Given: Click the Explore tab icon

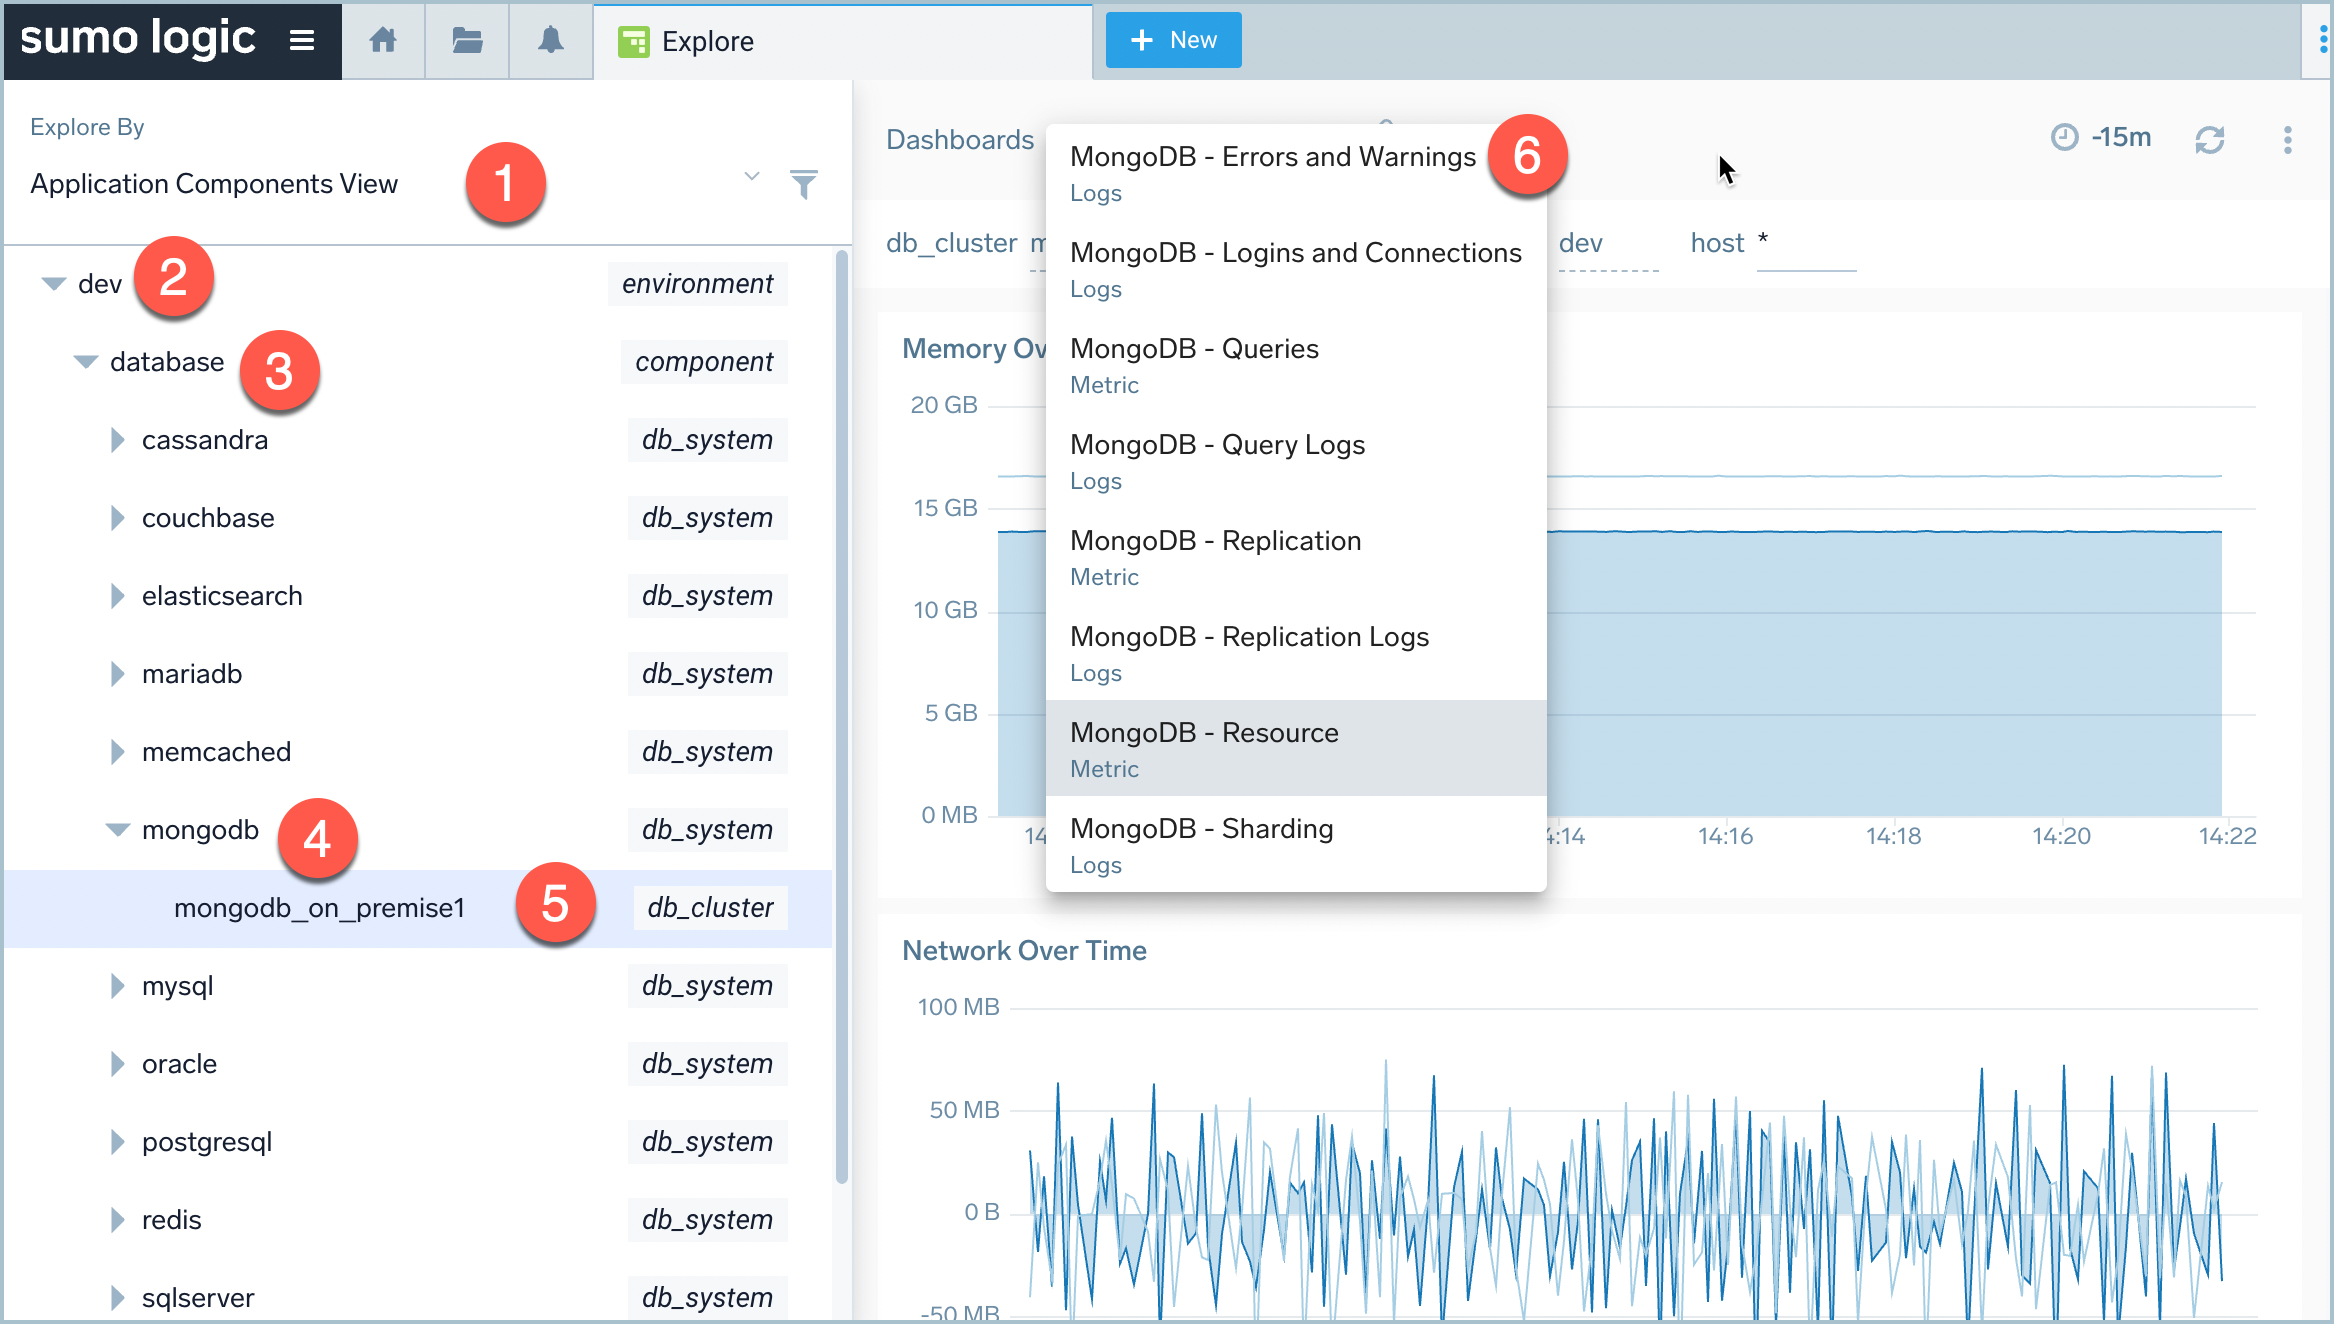Looking at the screenshot, I should 632,40.
